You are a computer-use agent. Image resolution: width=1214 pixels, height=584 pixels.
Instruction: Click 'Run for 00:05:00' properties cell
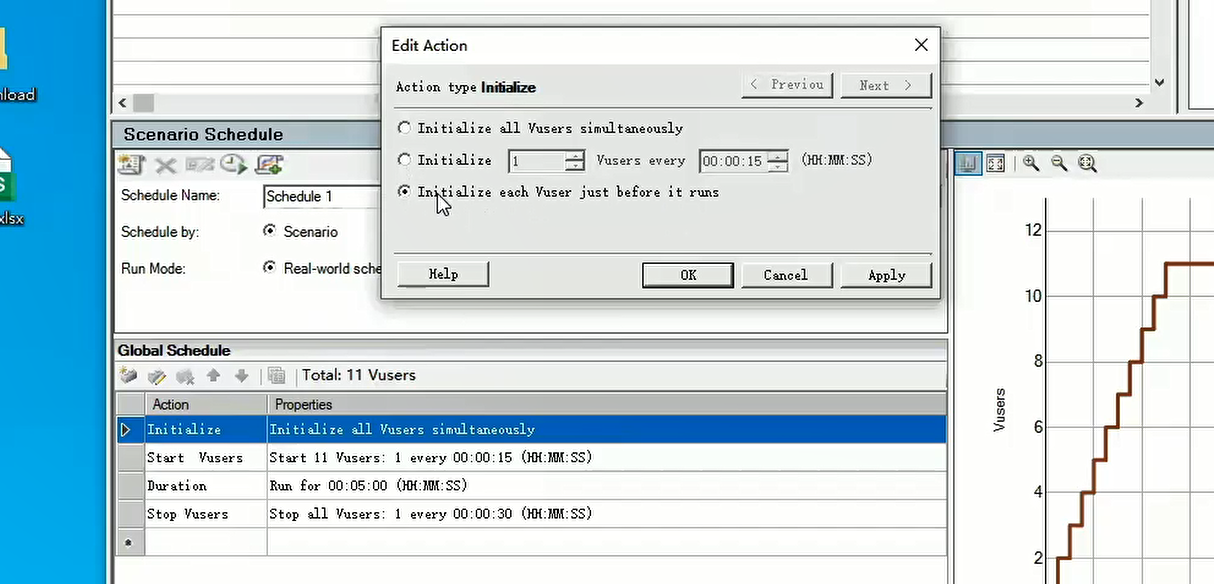607,485
